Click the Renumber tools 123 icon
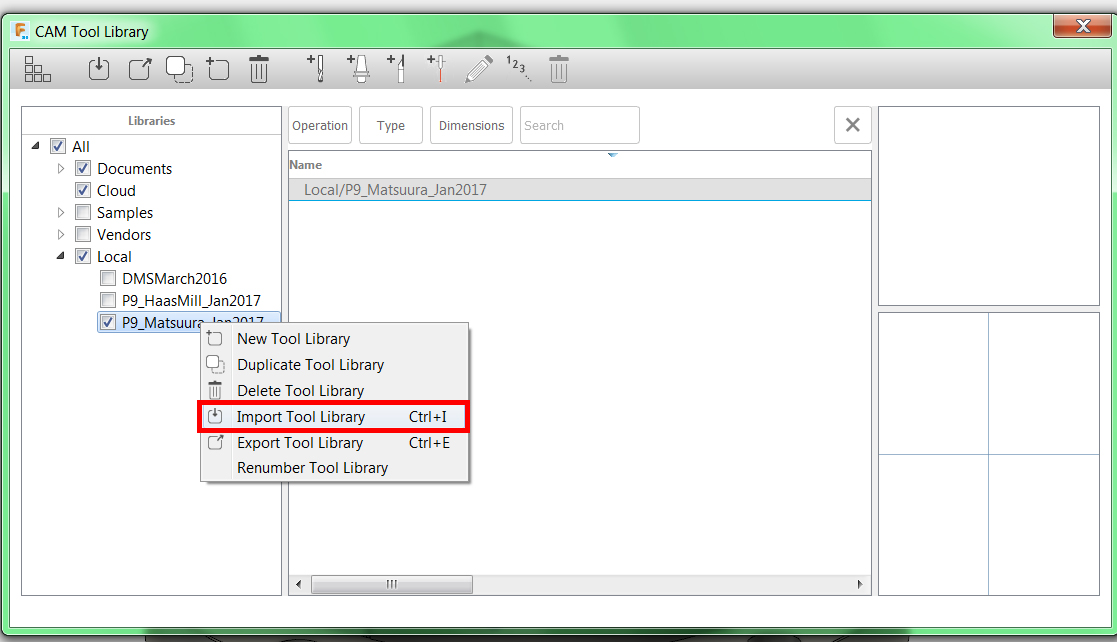The width and height of the screenshot is (1117, 642). tap(518, 68)
